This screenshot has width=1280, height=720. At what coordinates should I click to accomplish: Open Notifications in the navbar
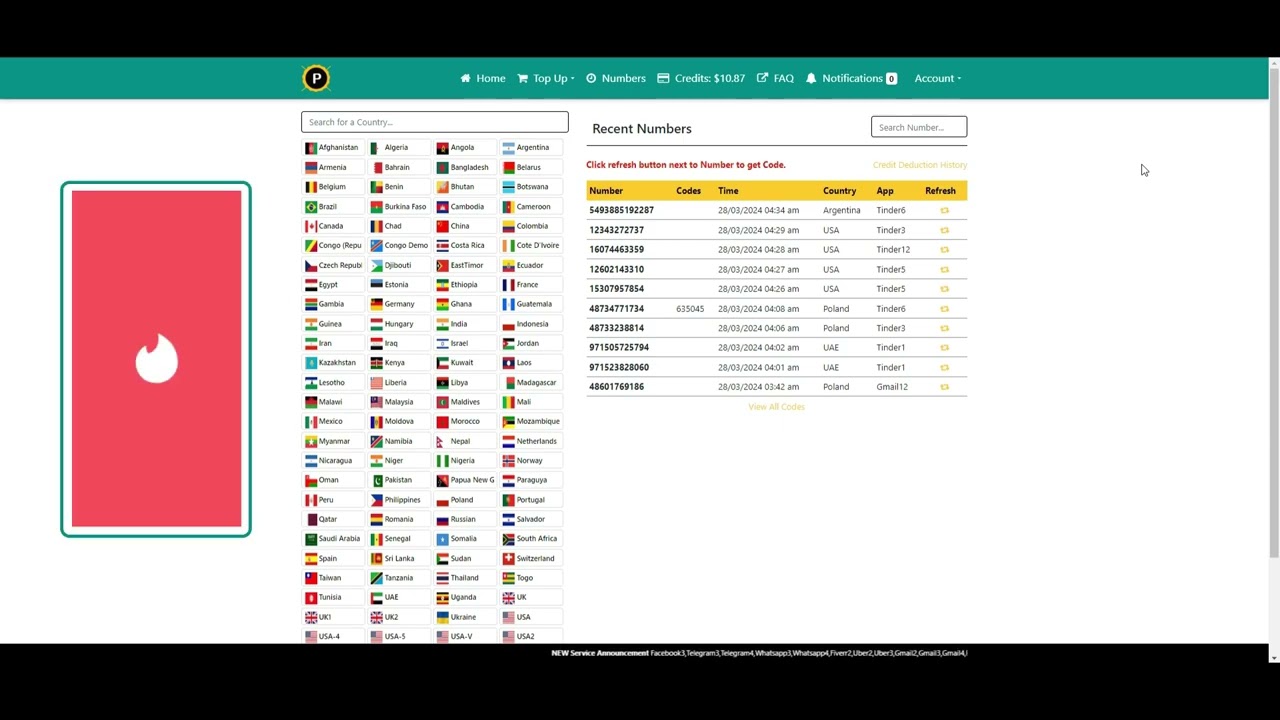click(851, 78)
